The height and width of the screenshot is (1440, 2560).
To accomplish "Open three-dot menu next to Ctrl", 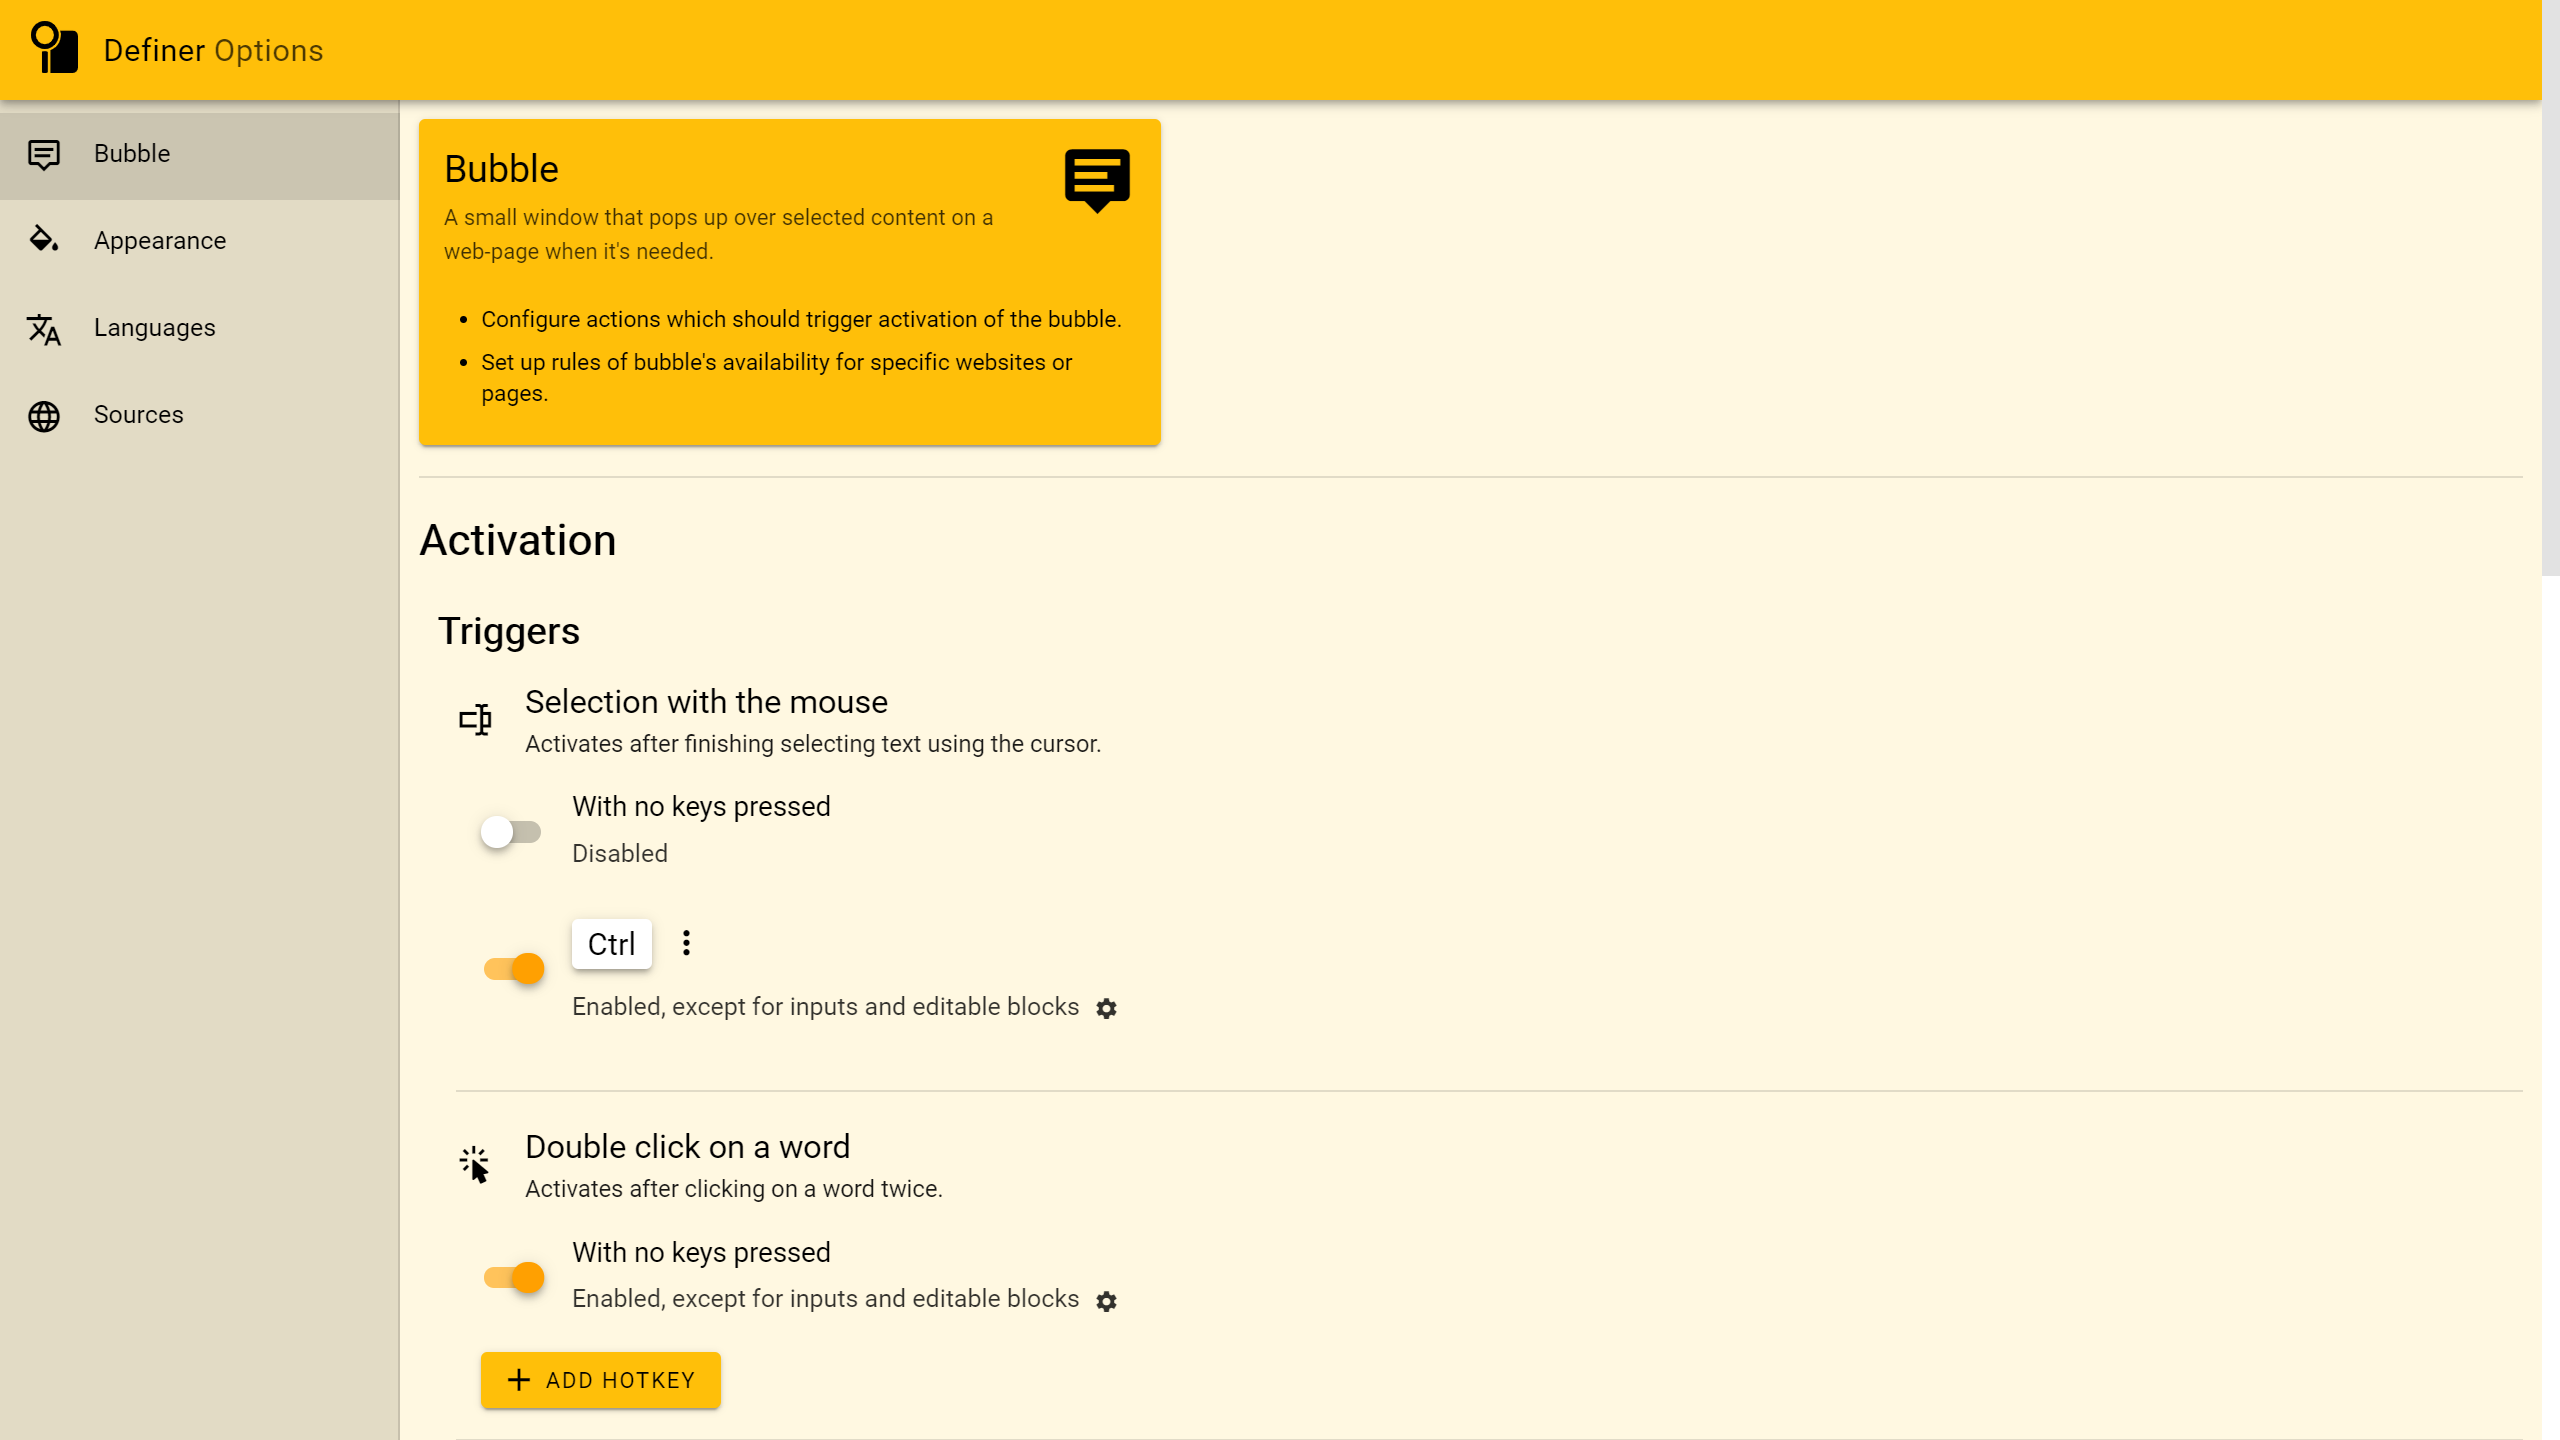I will click(686, 943).
